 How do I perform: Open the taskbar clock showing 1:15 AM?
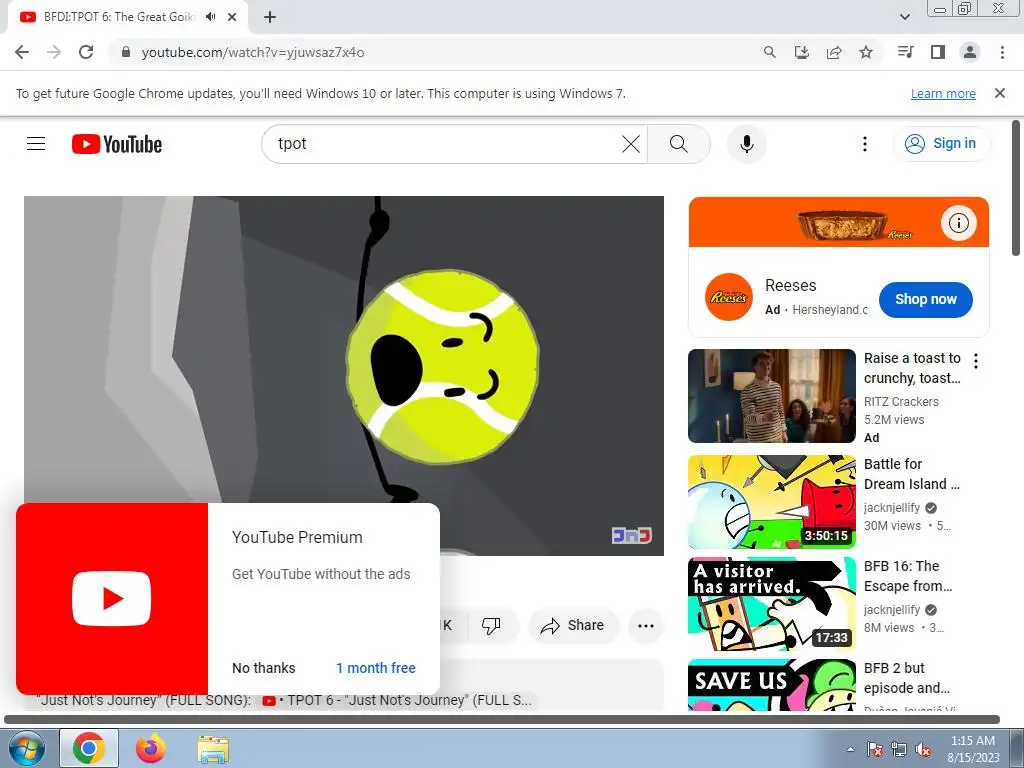973,749
